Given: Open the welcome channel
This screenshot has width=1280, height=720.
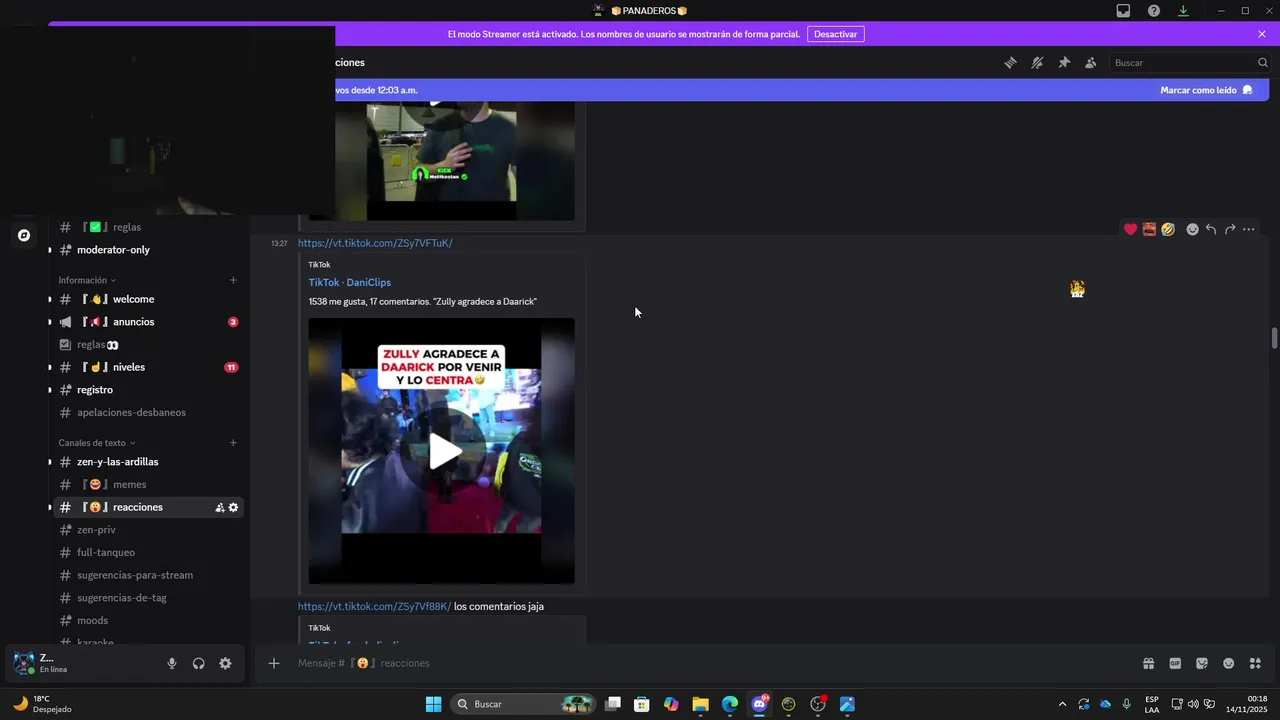Looking at the screenshot, I should 148,299.
